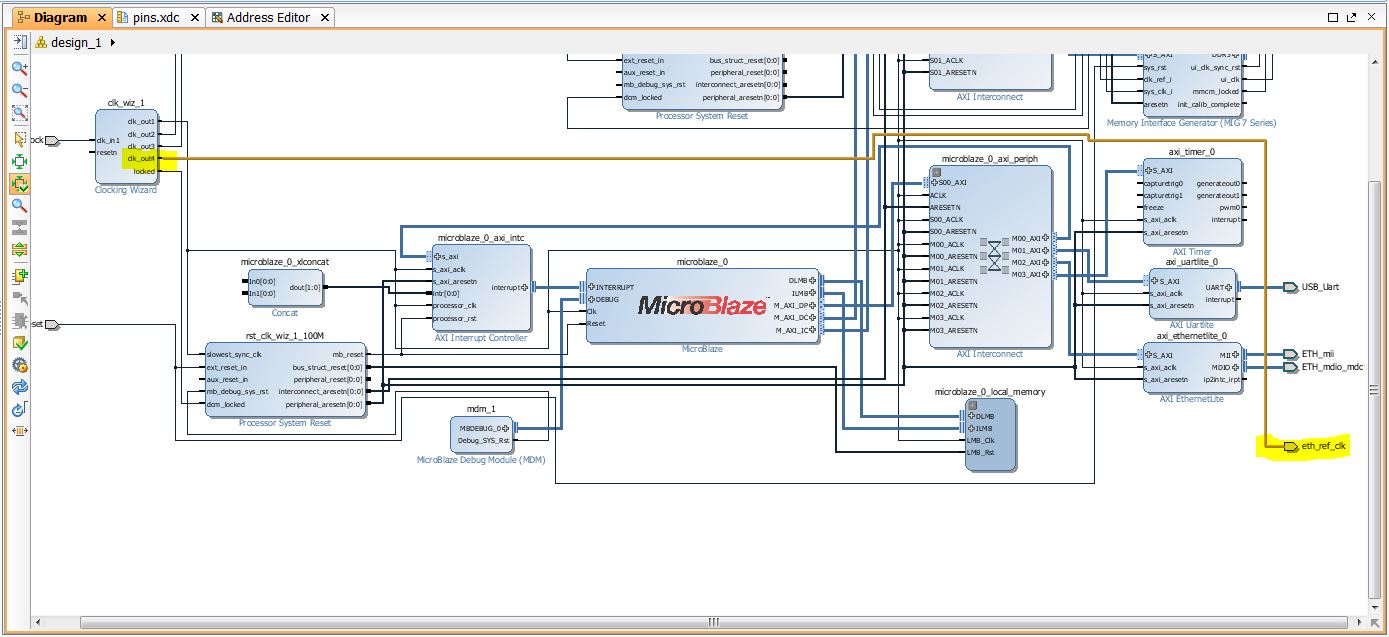
Task: Activate the Select Area arrow tool
Action: 19,139
